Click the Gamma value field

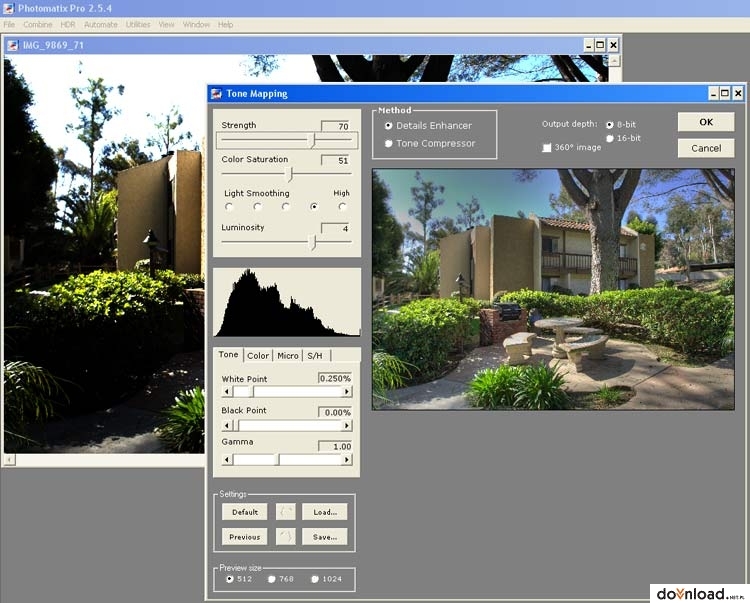pos(335,446)
